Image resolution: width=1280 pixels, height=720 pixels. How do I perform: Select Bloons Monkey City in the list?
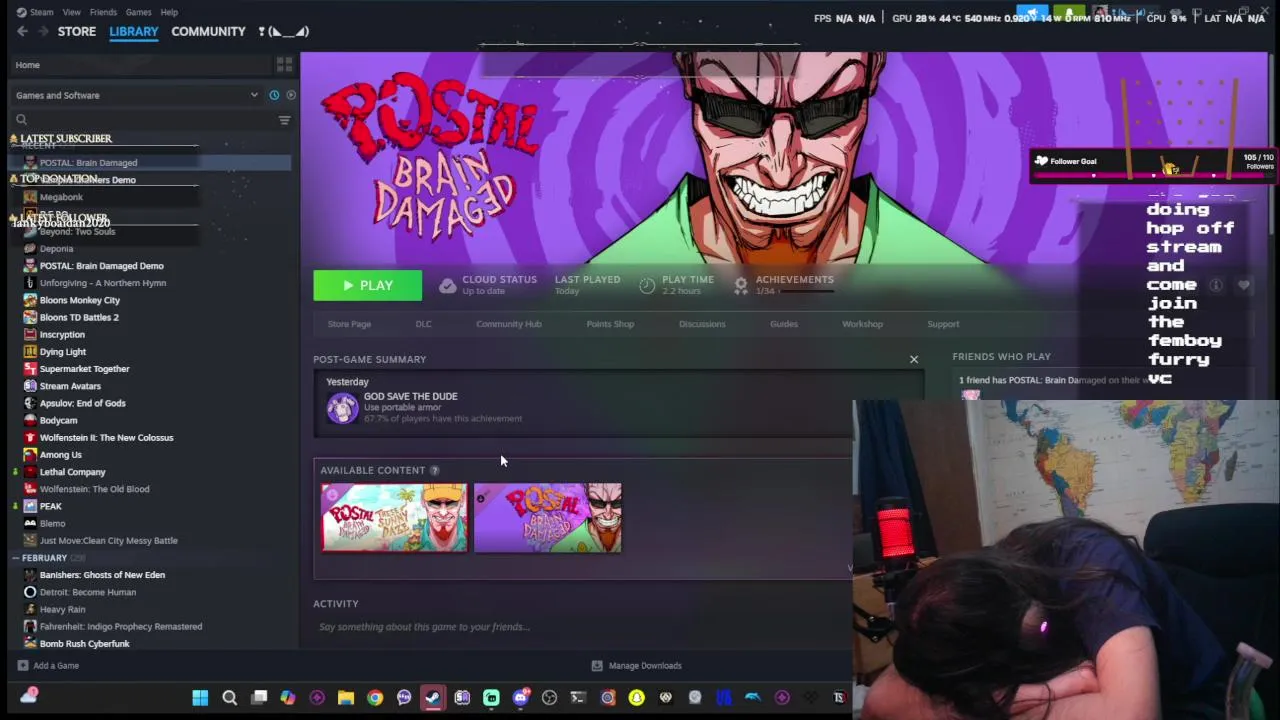[80, 300]
